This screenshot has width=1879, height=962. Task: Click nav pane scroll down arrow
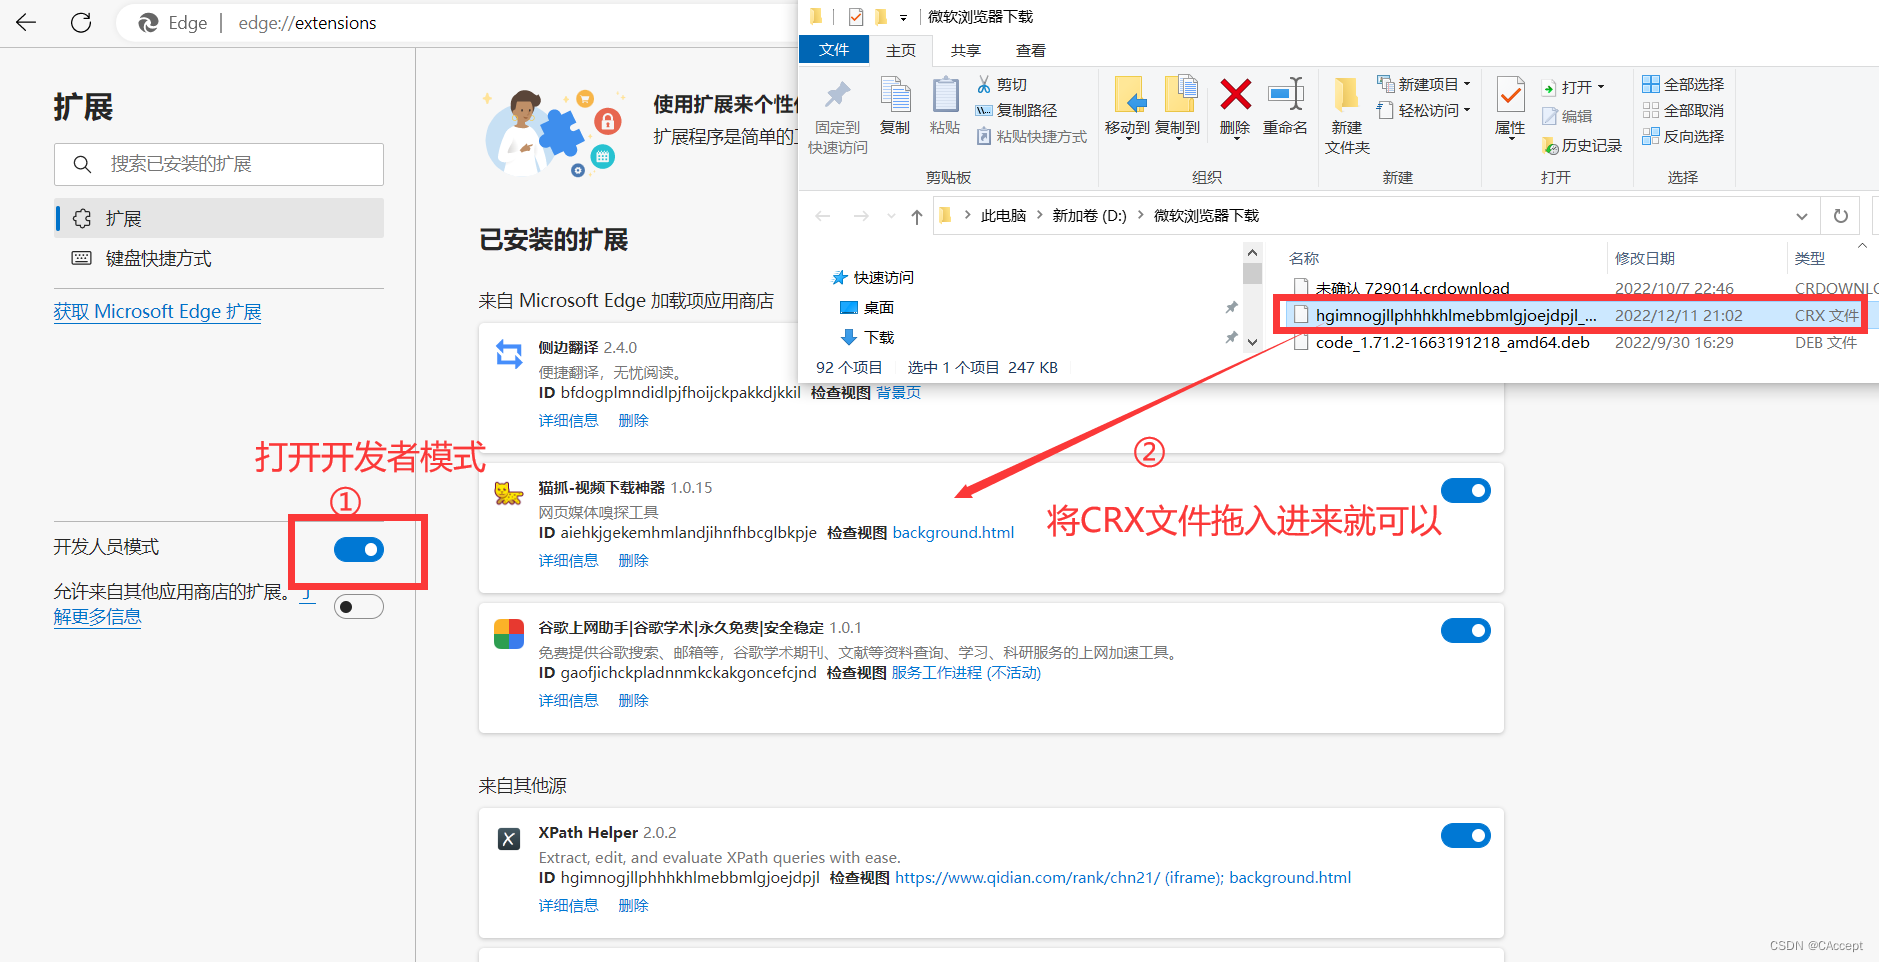coord(1252,341)
